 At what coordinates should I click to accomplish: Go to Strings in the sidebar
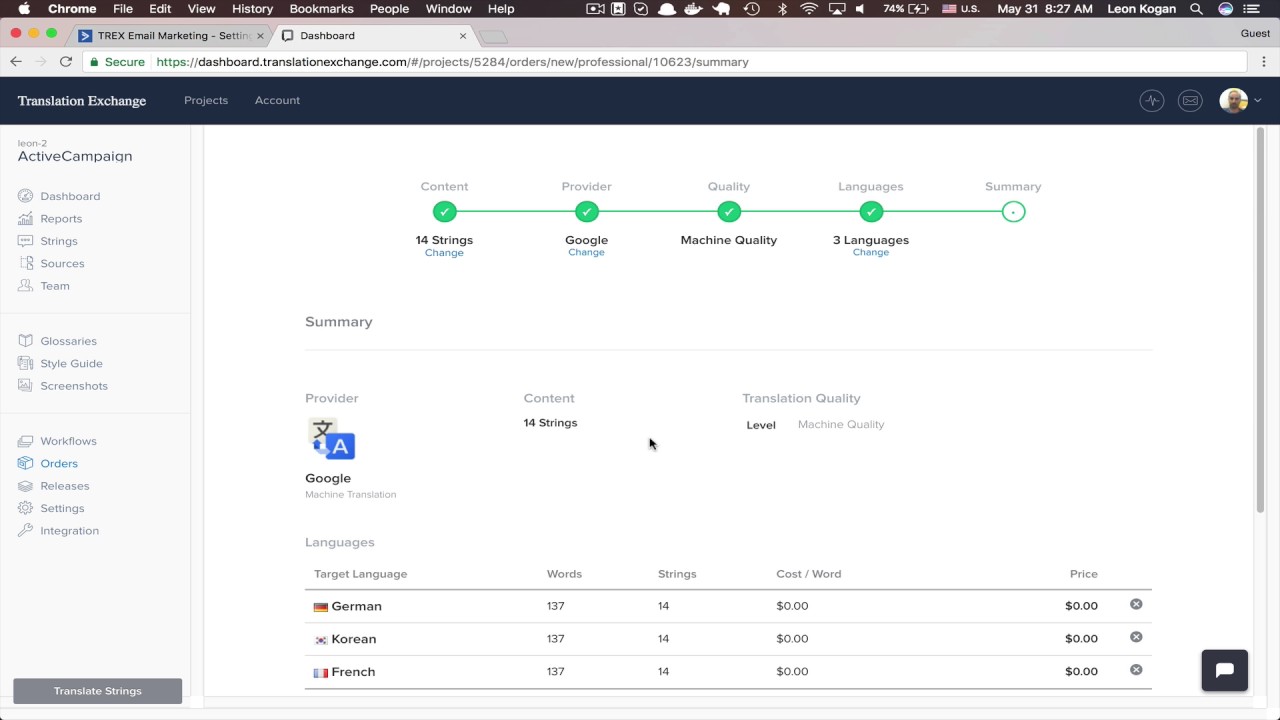pos(59,241)
